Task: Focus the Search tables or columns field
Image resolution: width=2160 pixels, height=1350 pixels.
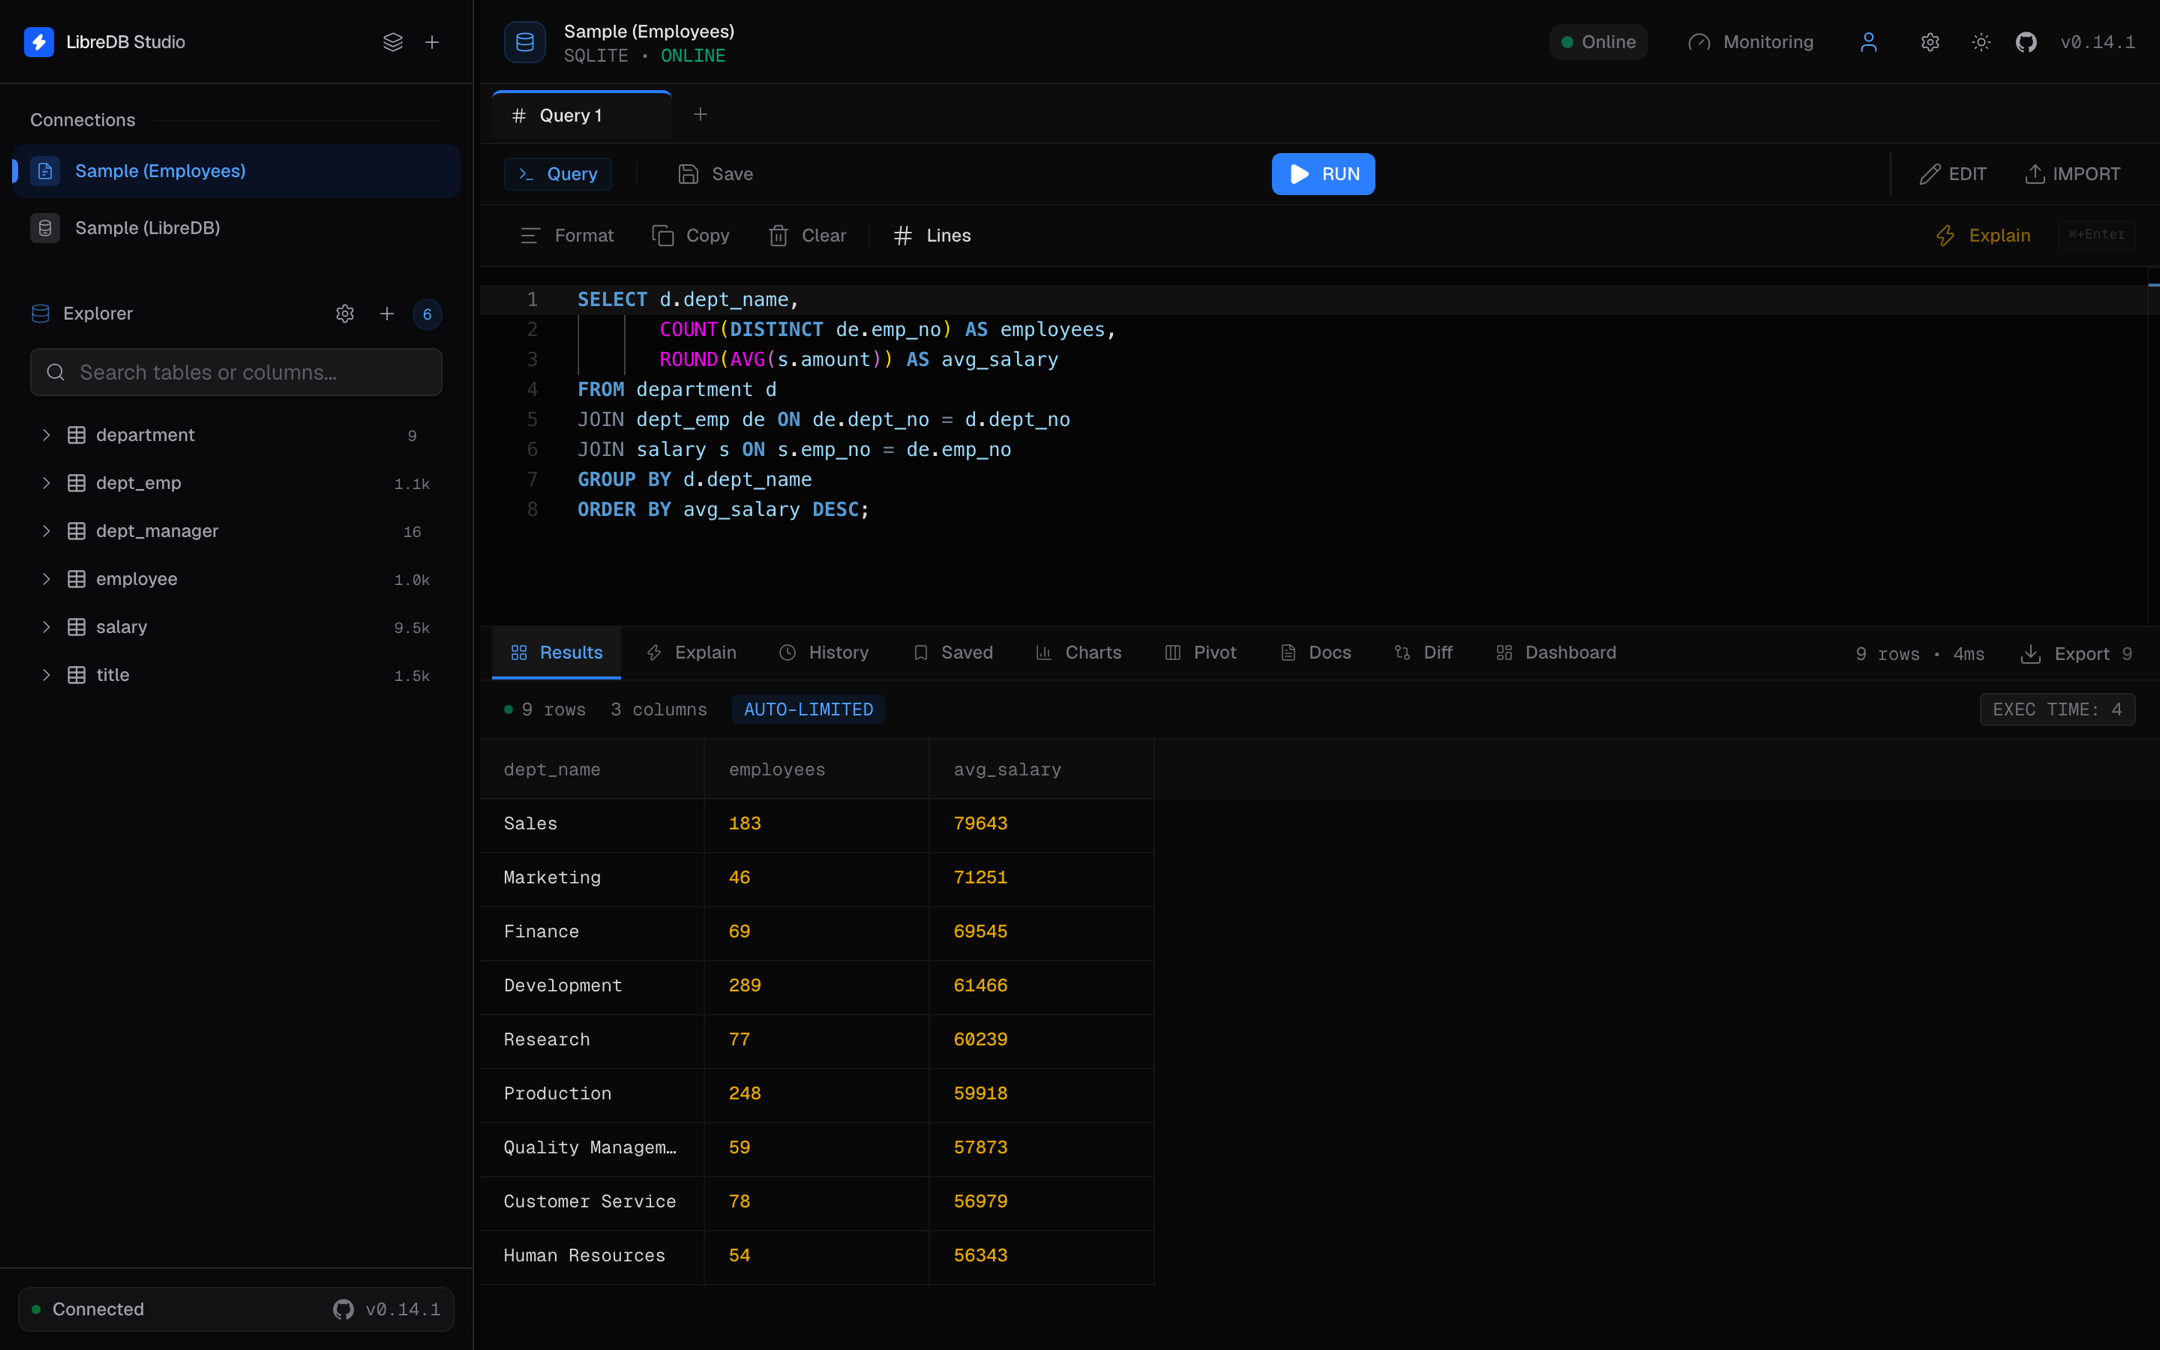Action: (236, 372)
